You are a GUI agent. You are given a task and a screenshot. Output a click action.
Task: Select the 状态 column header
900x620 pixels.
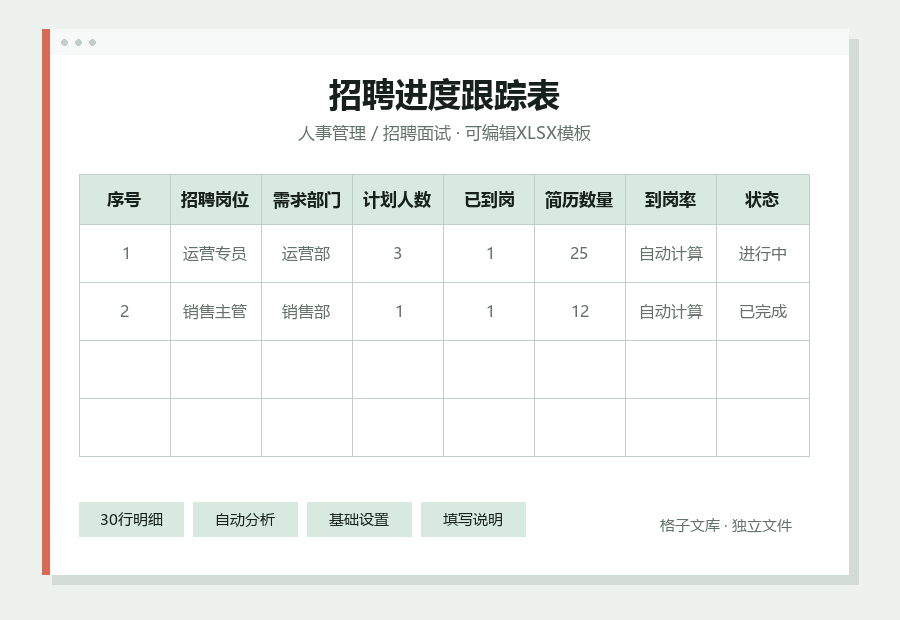[763, 200]
